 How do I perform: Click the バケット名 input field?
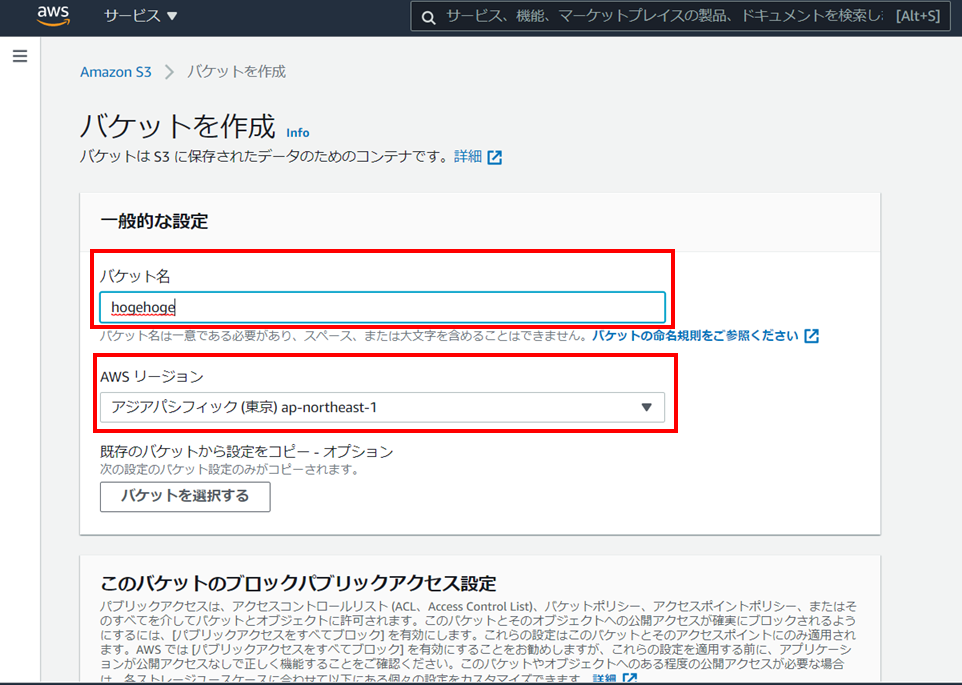click(x=382, y=307)
